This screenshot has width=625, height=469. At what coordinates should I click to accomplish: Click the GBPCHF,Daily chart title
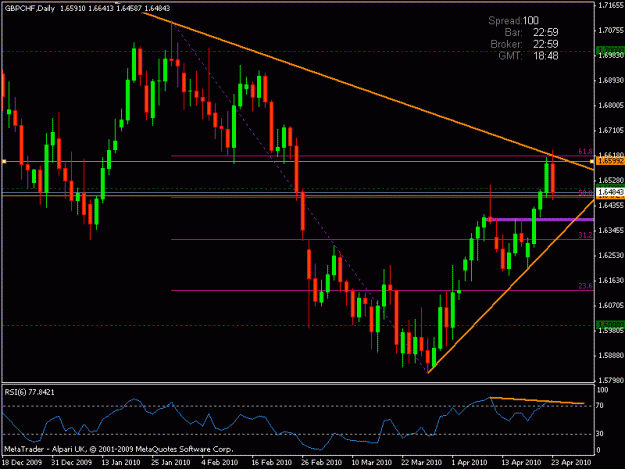point(30,8)
